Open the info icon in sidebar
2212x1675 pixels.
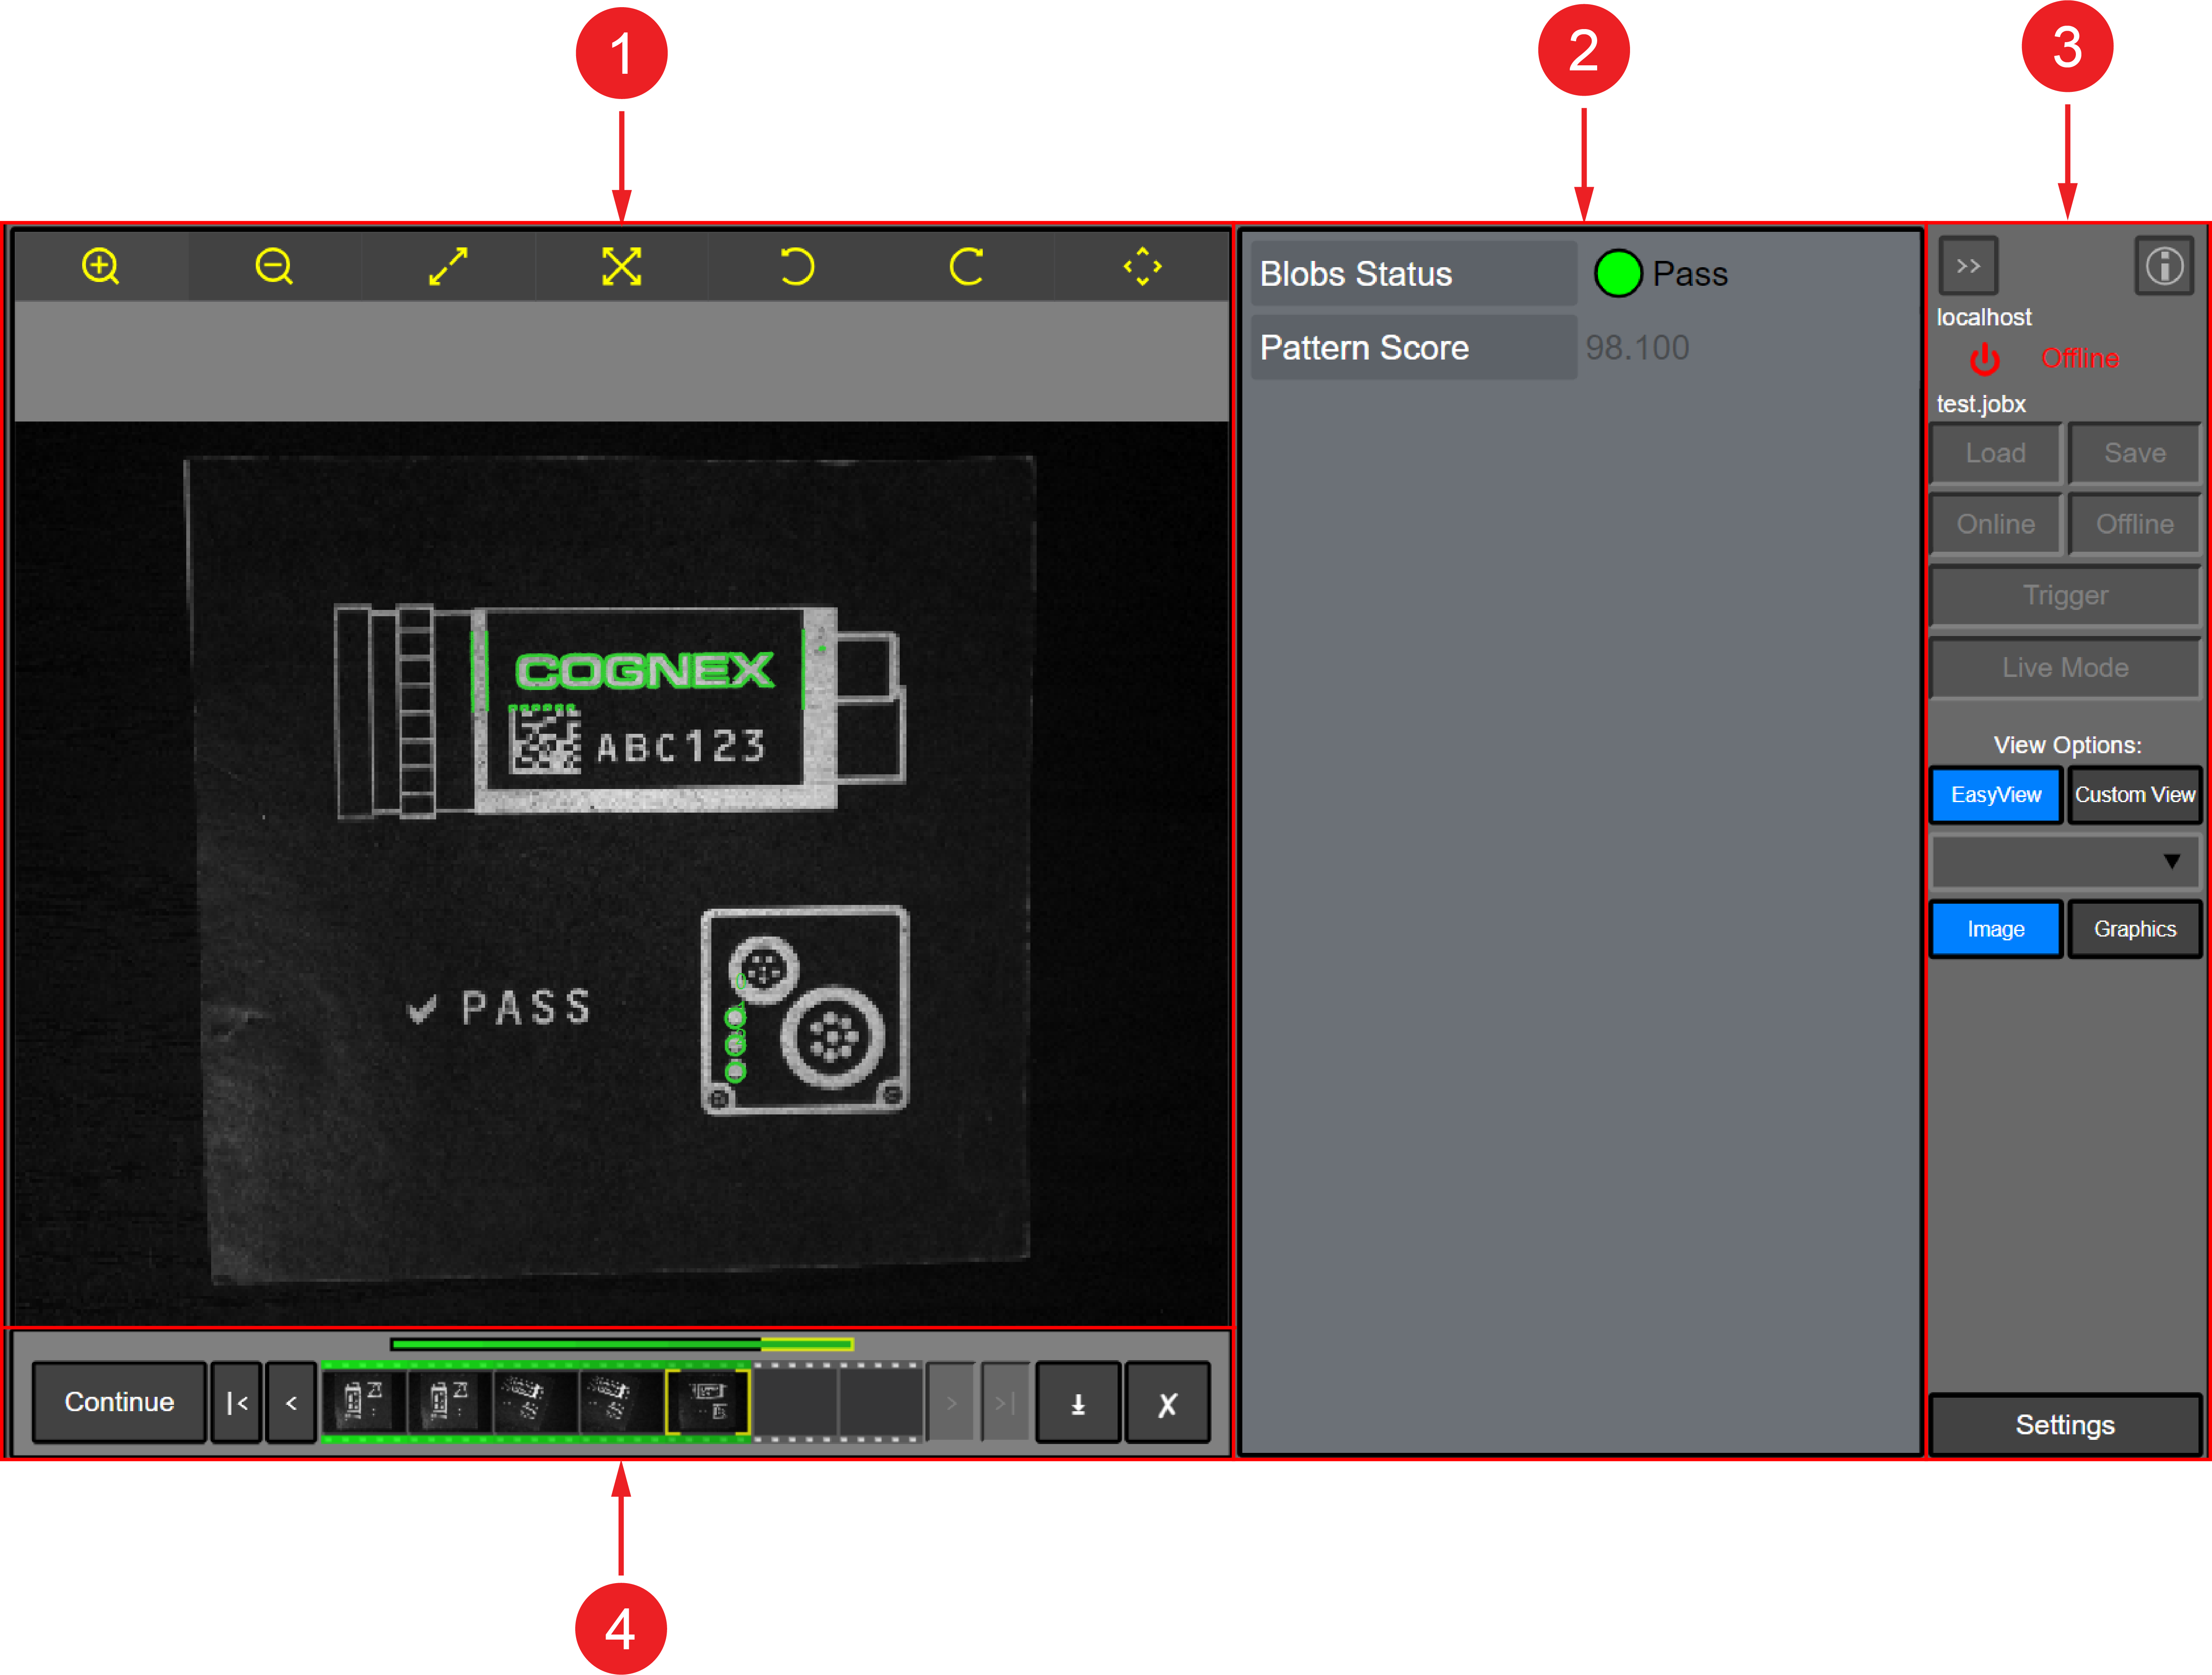click(x=2164, y=265)
